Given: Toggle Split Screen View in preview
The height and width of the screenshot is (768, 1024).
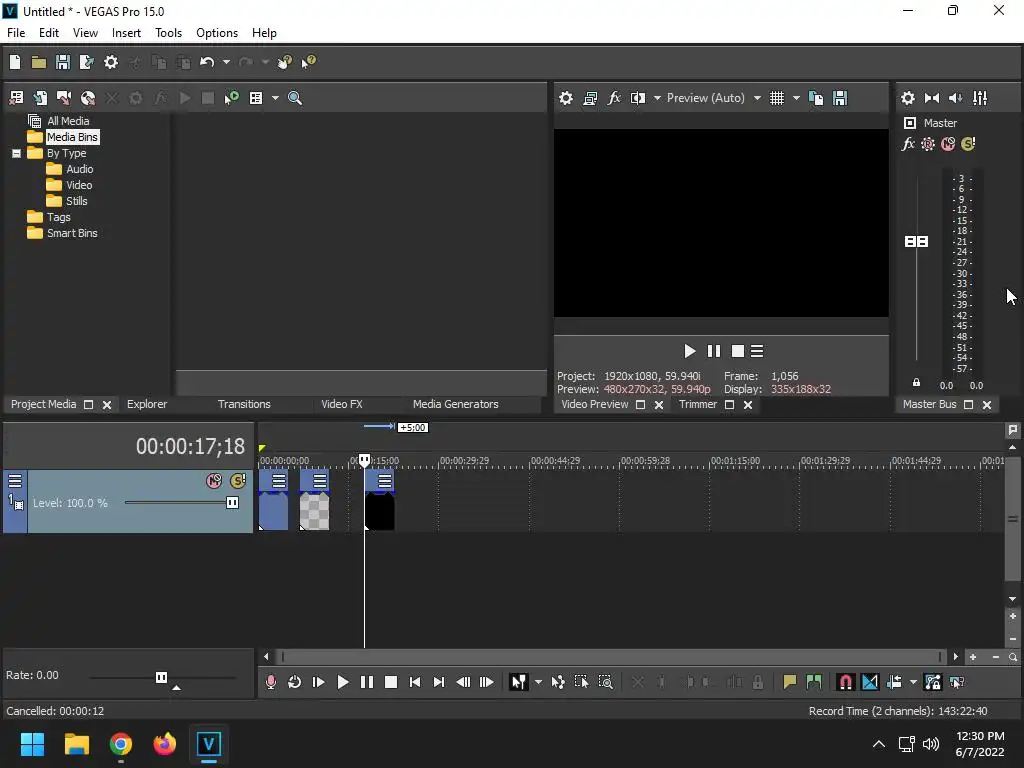Looking at the screenshot, I should pos(638,98).
